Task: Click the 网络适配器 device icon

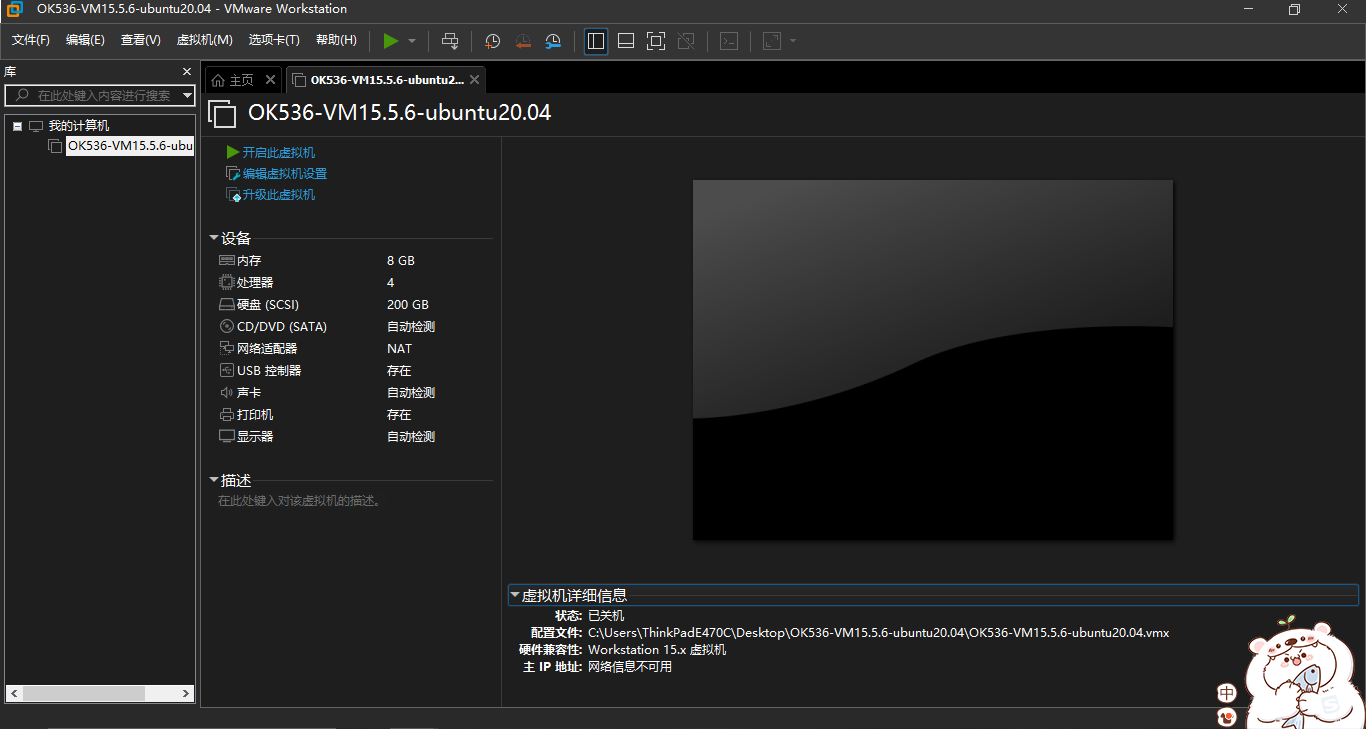Action: tap(227, 348)
